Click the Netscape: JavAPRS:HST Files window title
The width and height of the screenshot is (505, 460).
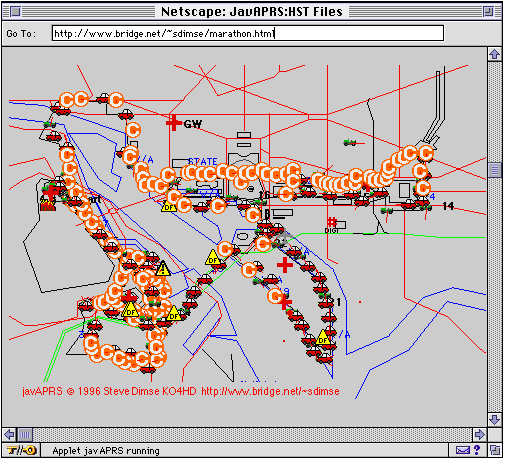[x=252, y=12]
